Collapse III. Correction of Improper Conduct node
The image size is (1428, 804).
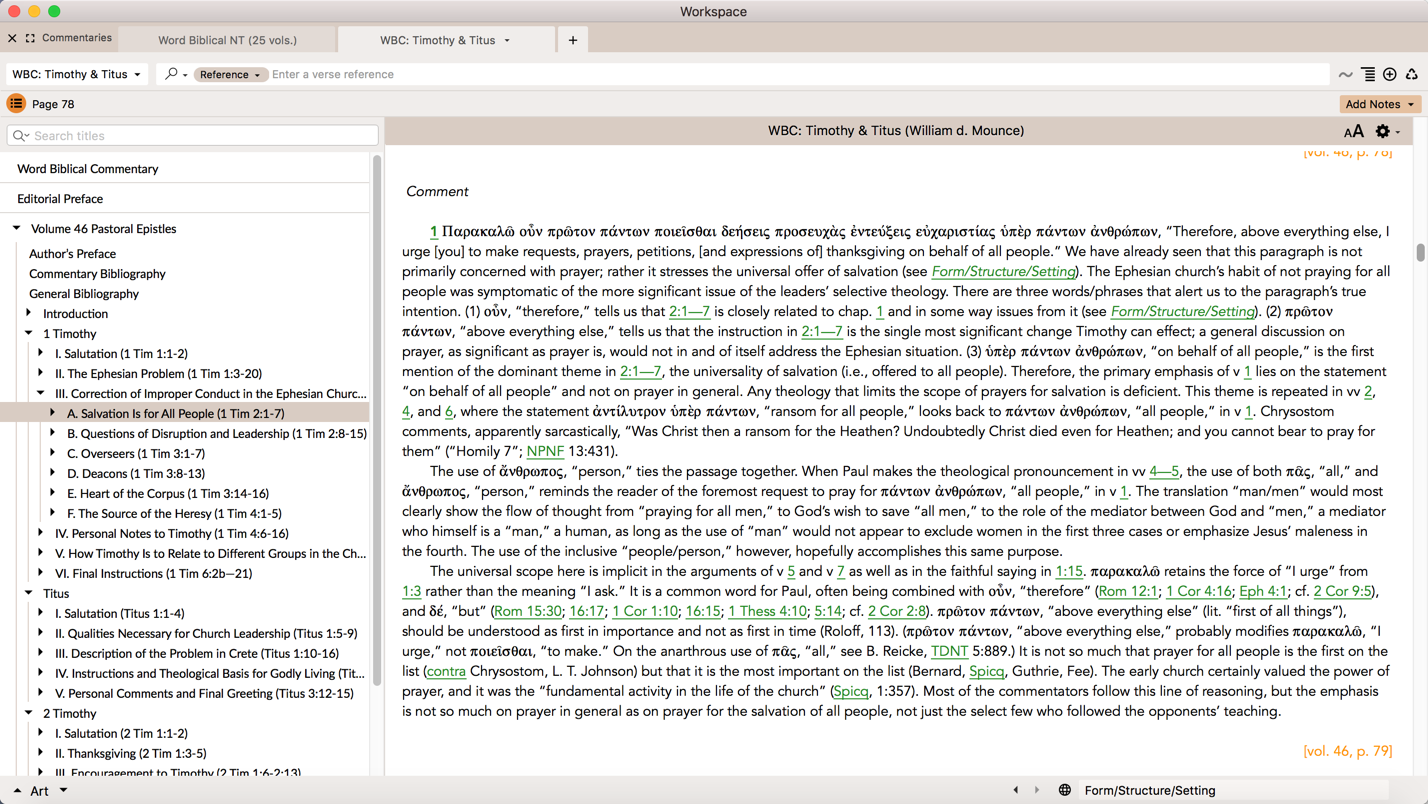(41, 393)
